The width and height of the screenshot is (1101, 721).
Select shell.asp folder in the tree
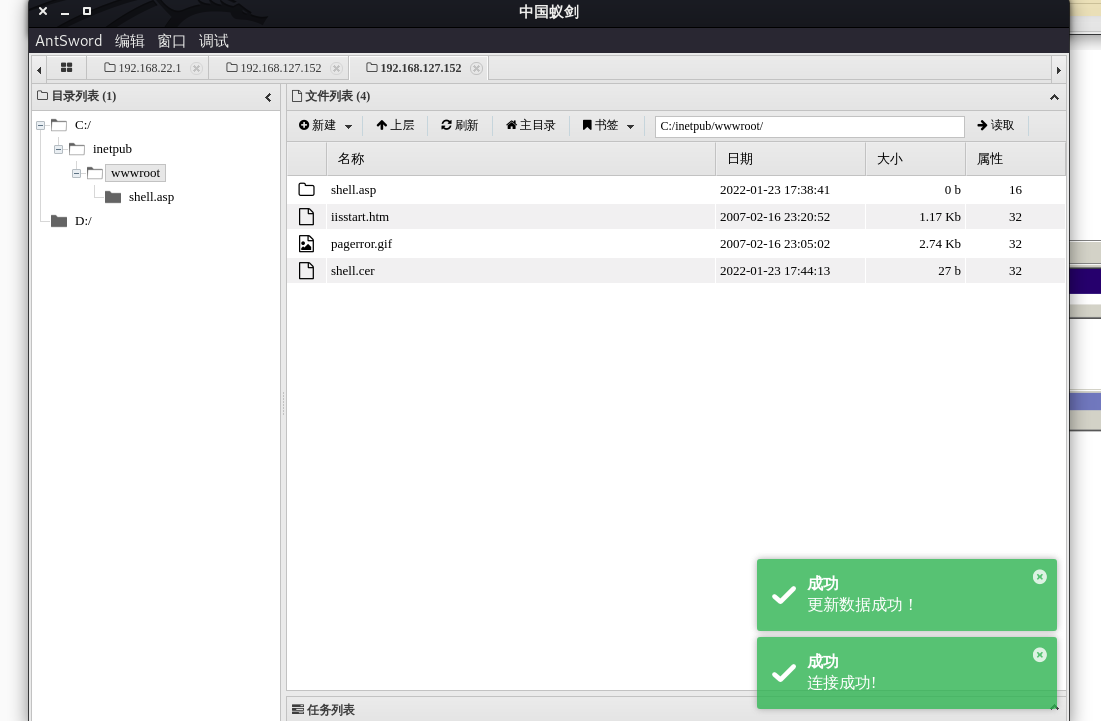[151, 197]
